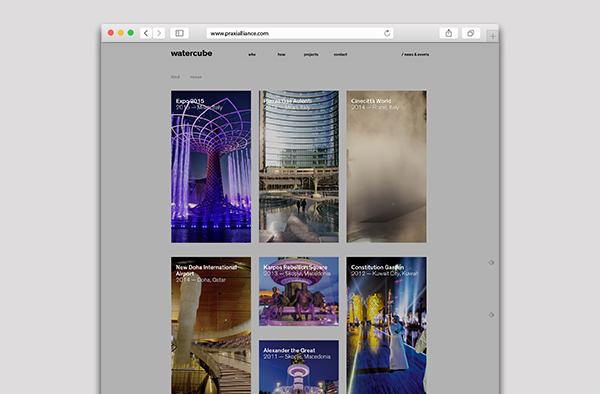Open the Expo 2015 Milan project card
Image resolution: width=600 pixels, height=394 pixels.
(211, 166)
